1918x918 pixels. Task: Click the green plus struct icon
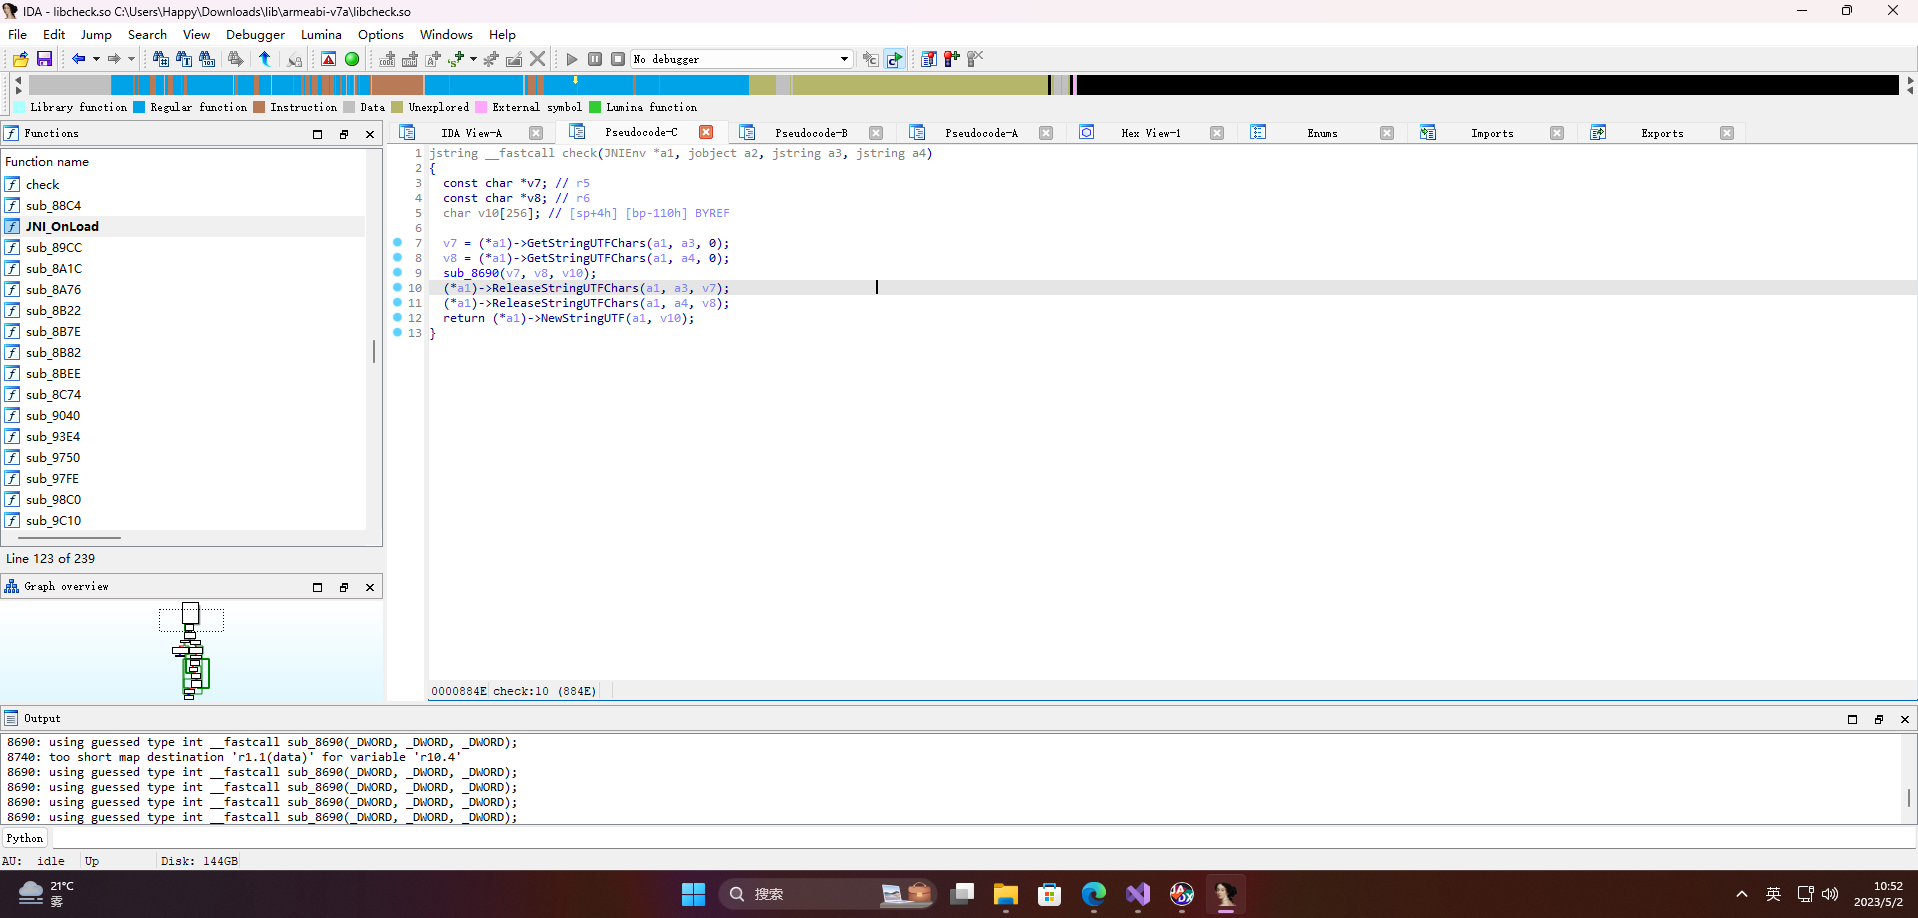point(456,59)
